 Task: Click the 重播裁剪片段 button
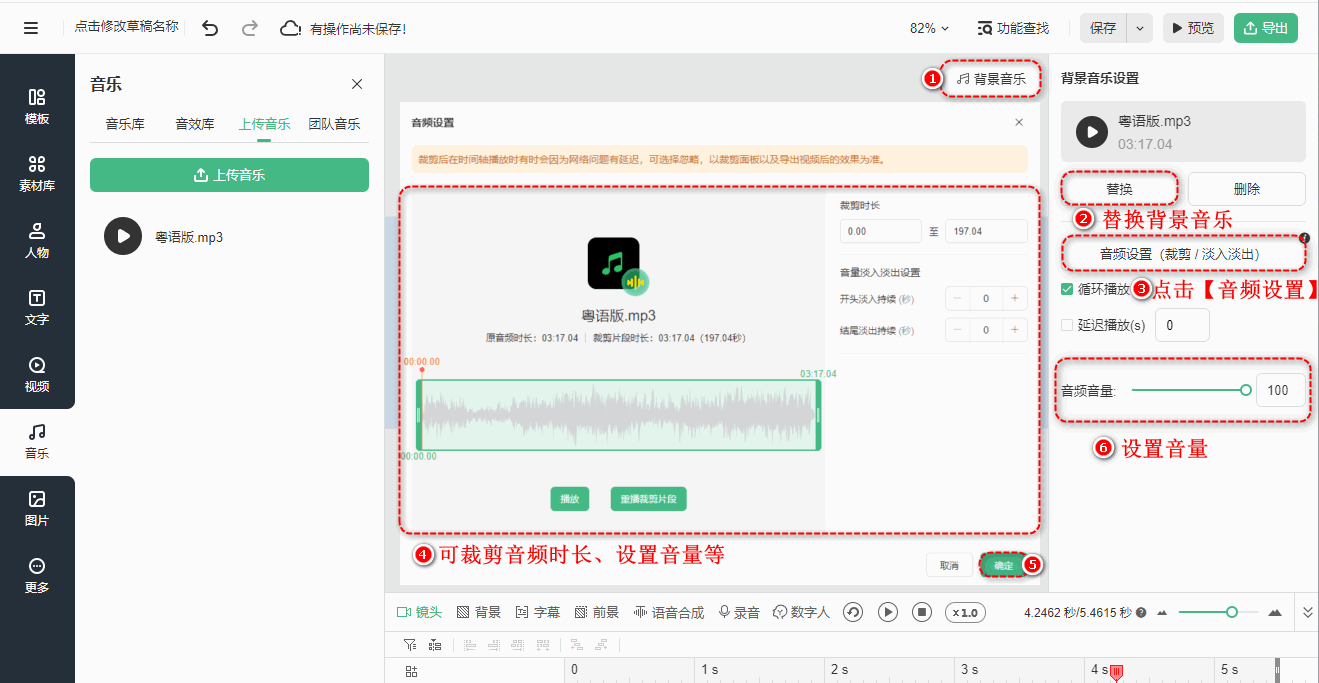coord(649,499)
